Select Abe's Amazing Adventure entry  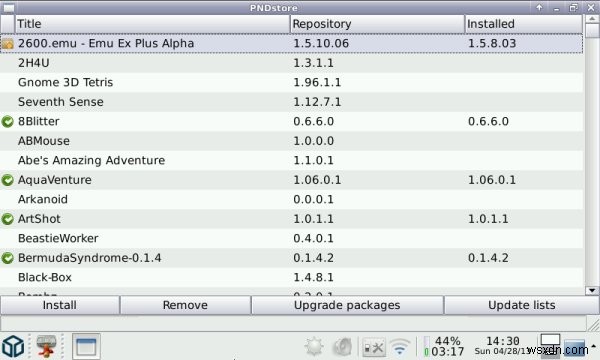coord(292,160)
